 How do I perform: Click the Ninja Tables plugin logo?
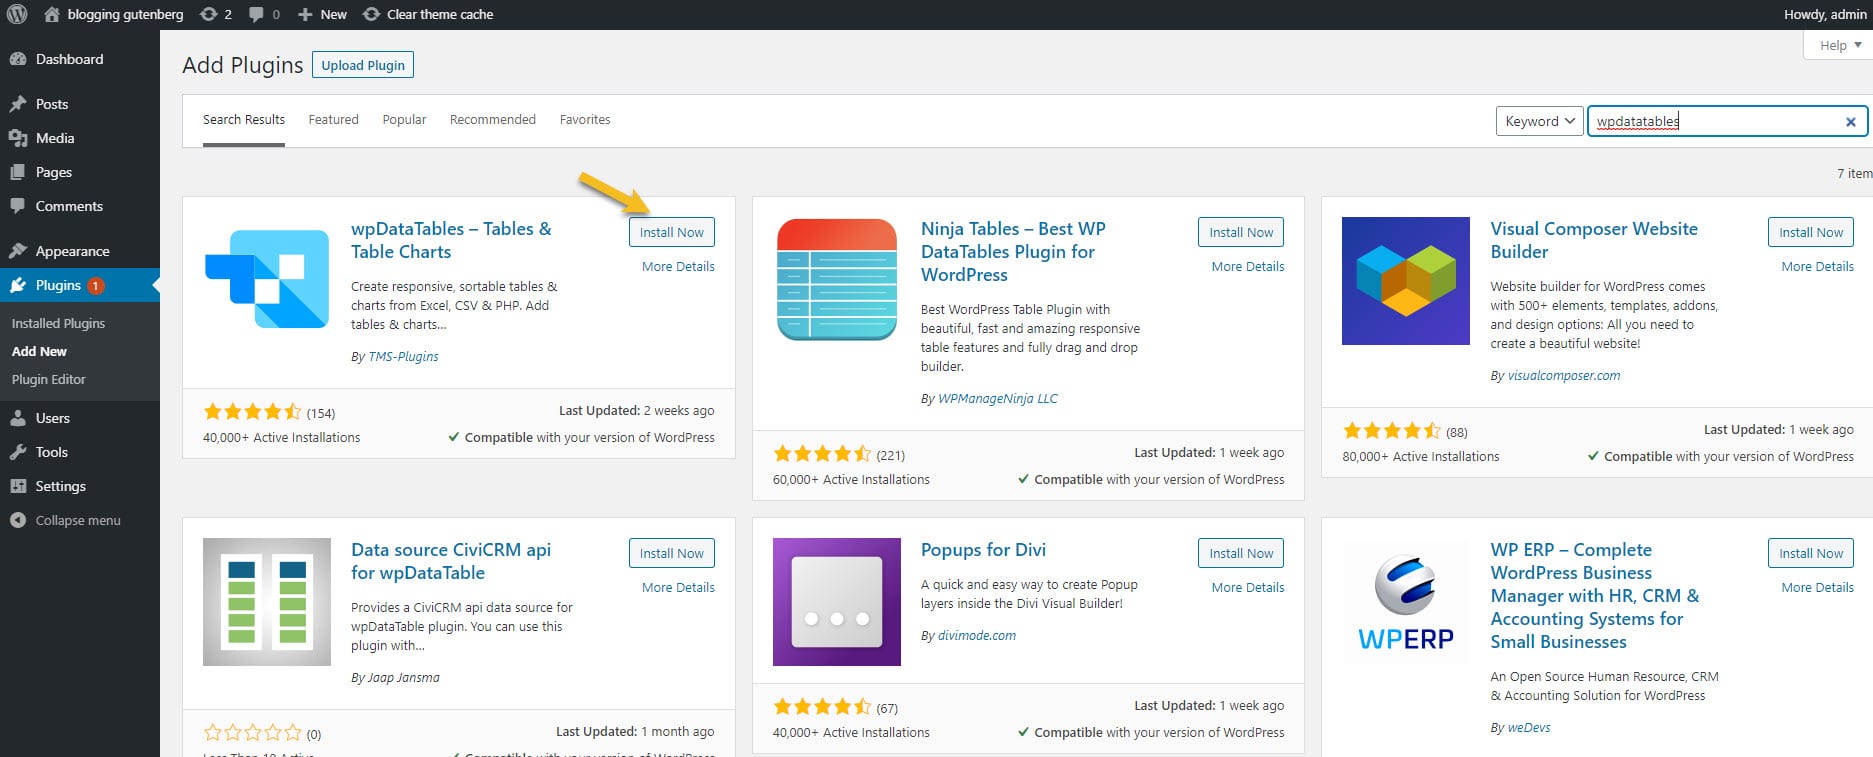click(x=837, y=280)
